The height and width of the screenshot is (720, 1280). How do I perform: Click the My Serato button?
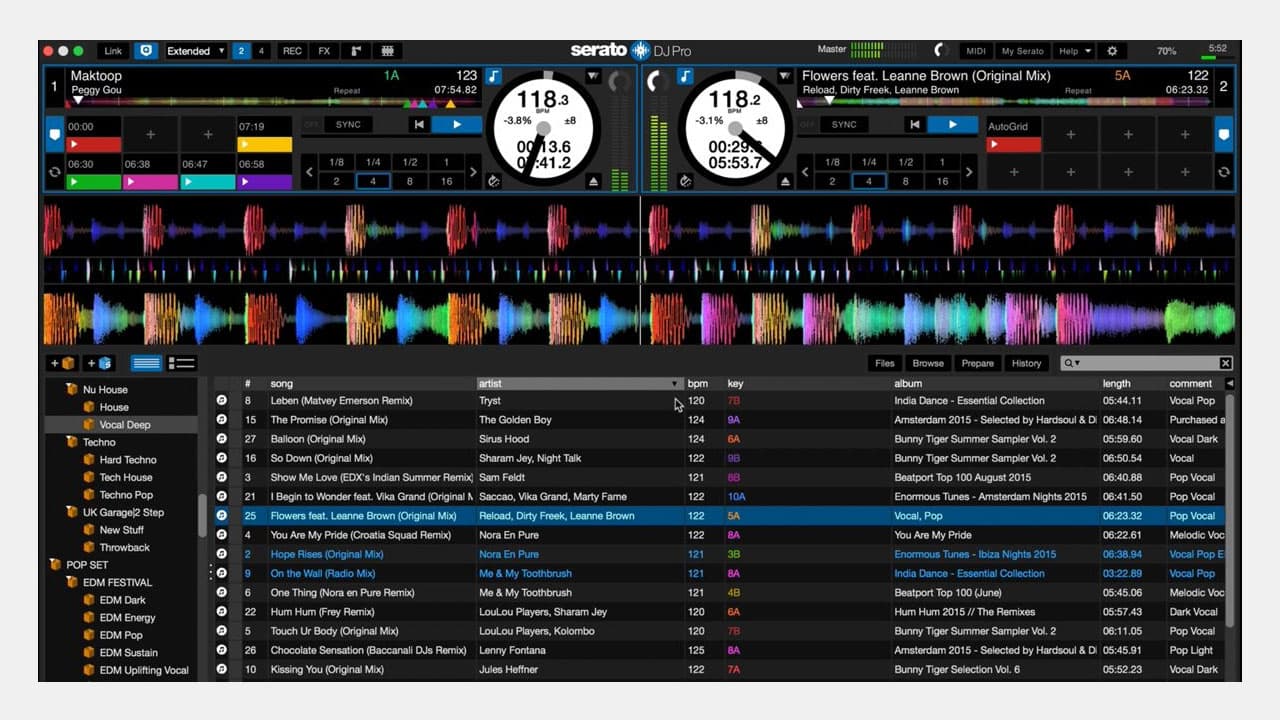click(1021, 50)
